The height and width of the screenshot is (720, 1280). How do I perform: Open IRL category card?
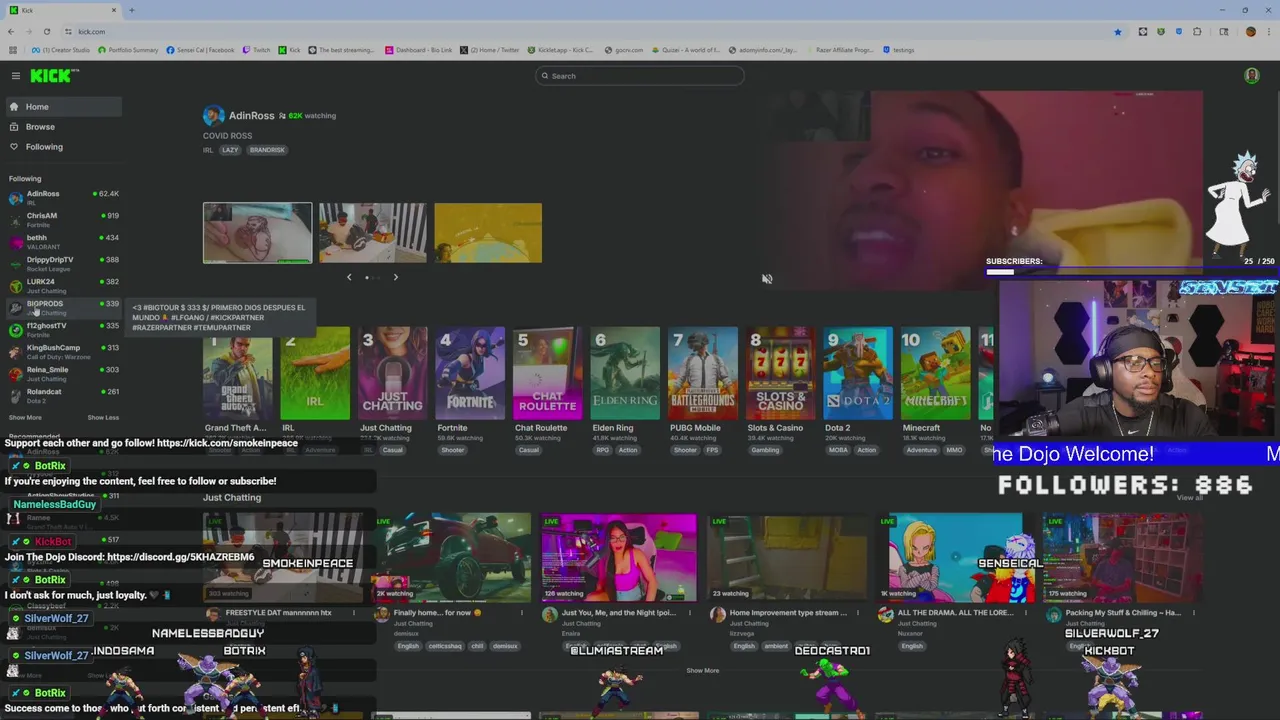pos(315,373)
